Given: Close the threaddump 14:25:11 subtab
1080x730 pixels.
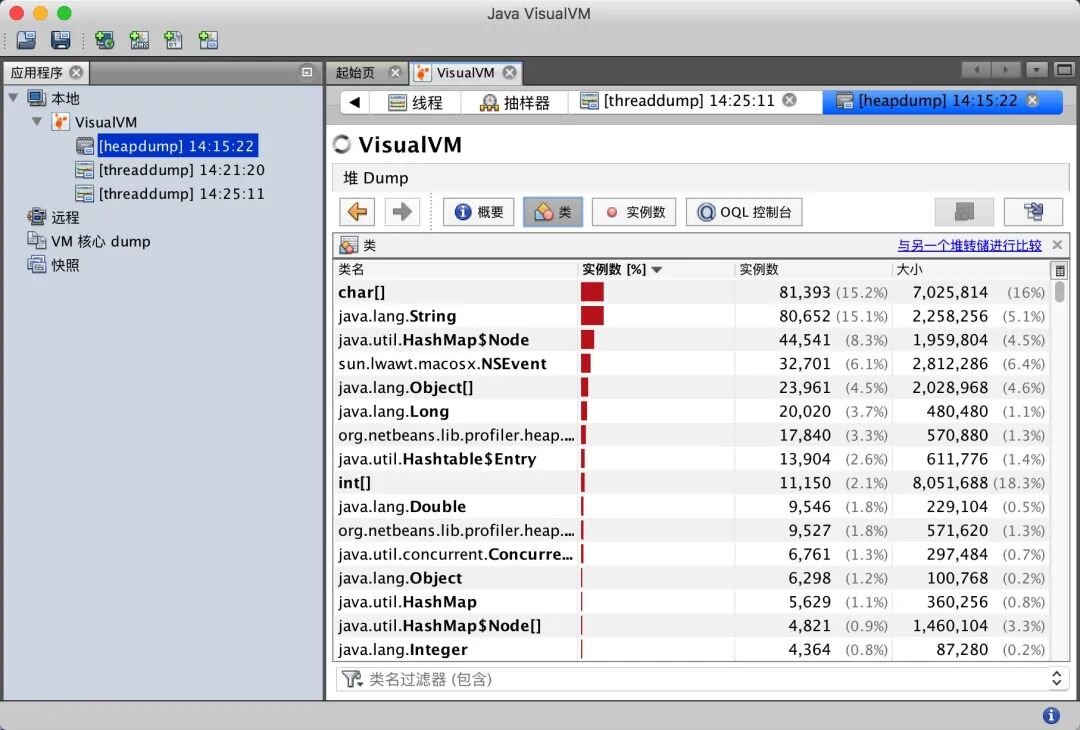Looking at the screenshot, I should point(789,100).
